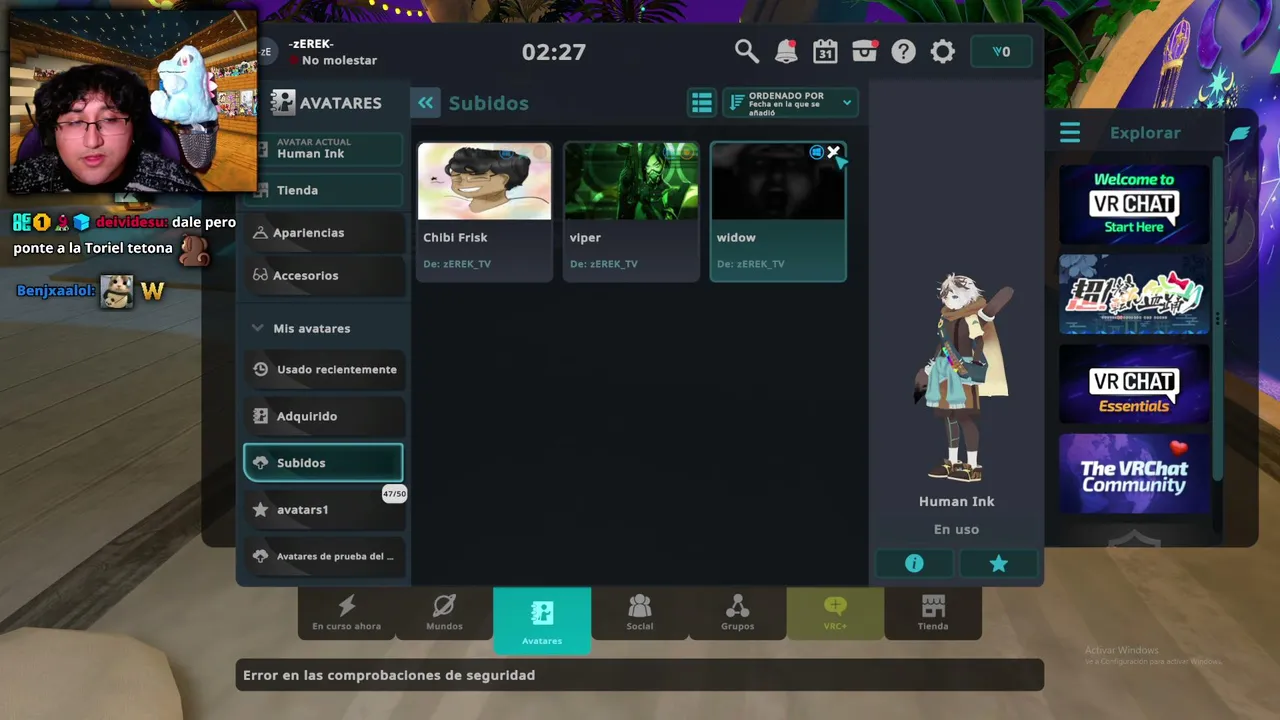The width and height of the screenshot is (1280, 720).
Task: Click Benjxaalol username in stream chat
Action: tap(56, 291)
